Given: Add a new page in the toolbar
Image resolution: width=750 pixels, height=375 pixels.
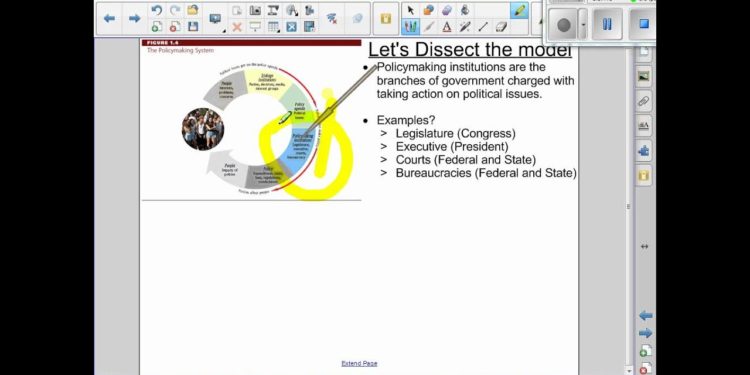Looking at the screenshot, I should click(156, 27).
